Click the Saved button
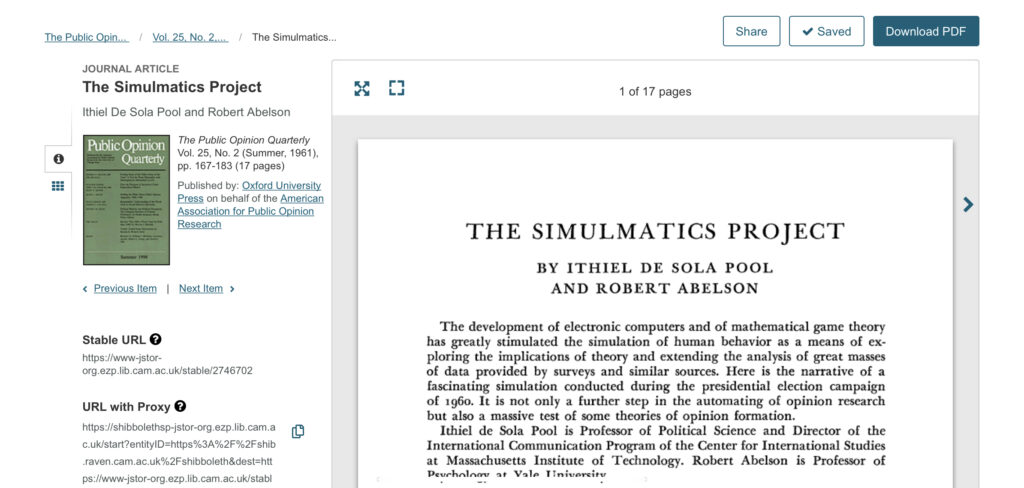This screenshot has width=1024, height=488. point(826,31)
